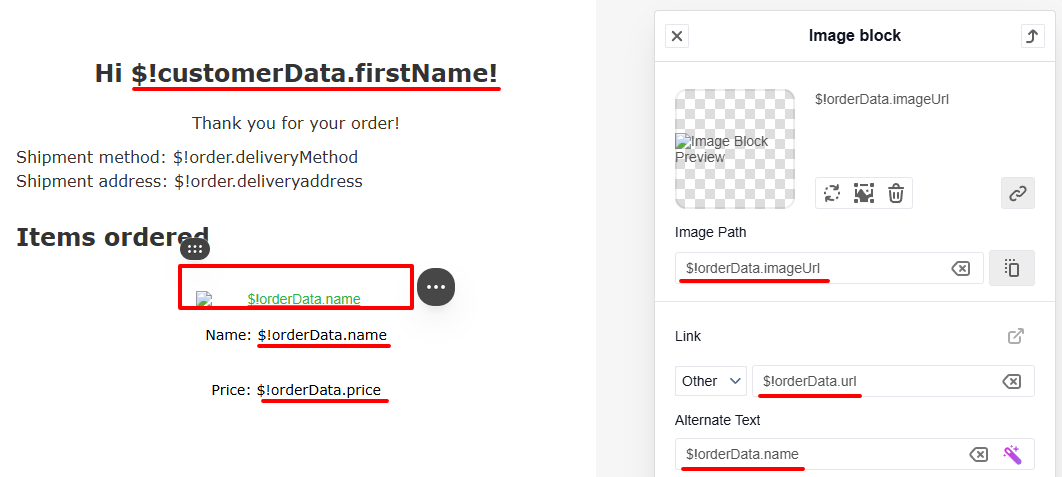This screenshot has height=477, width=1062.
Task: Click the merge tag button beside Image Path
Action: click(x=1012, y=268)
